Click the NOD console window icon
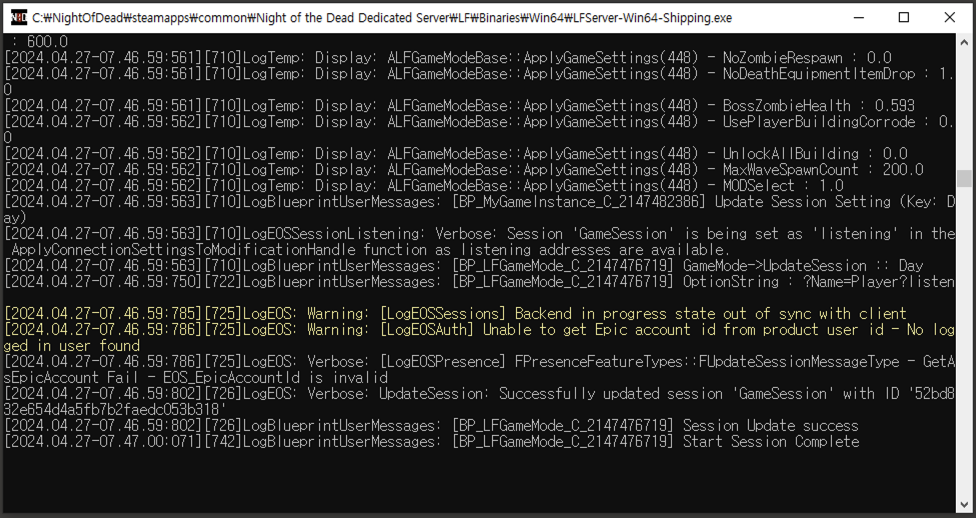976x518 pixels. click(19, 17)
